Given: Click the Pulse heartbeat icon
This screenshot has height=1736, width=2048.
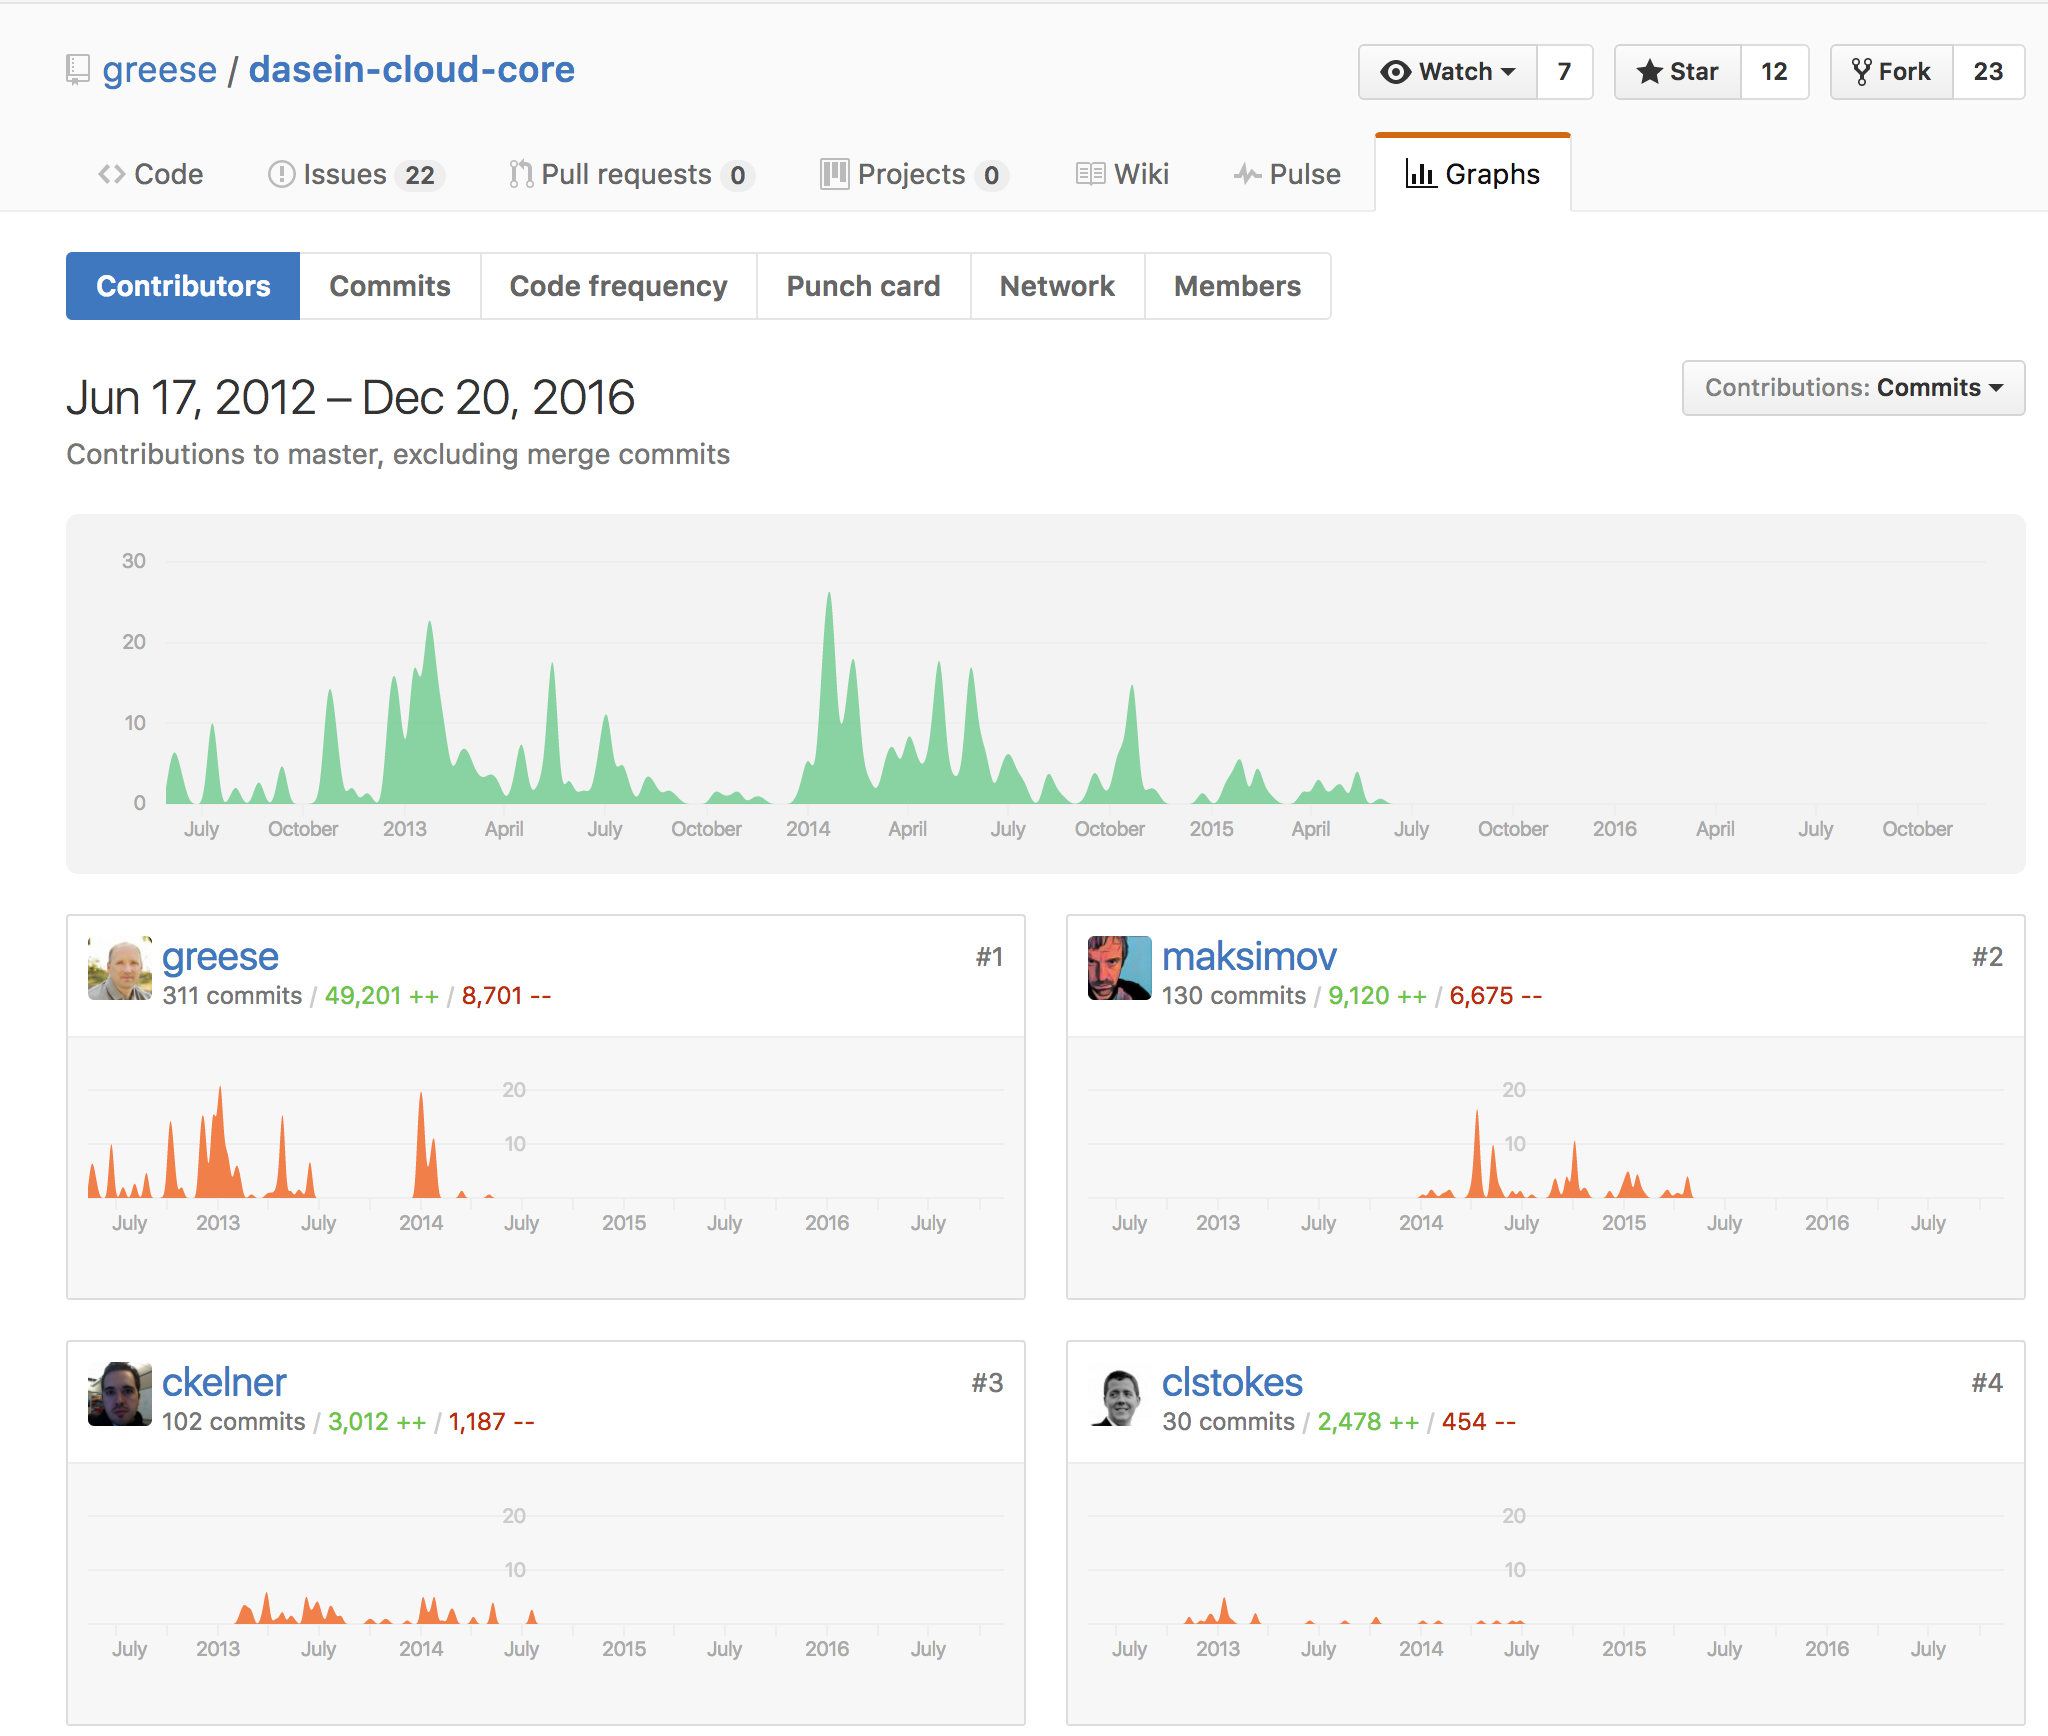Looking at the screenshot, I should point(1247,174).
